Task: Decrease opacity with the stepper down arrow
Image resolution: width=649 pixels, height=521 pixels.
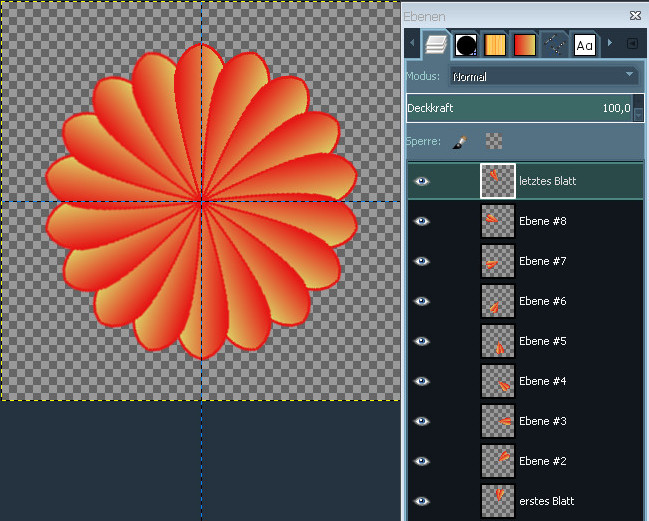Action: 640,115
